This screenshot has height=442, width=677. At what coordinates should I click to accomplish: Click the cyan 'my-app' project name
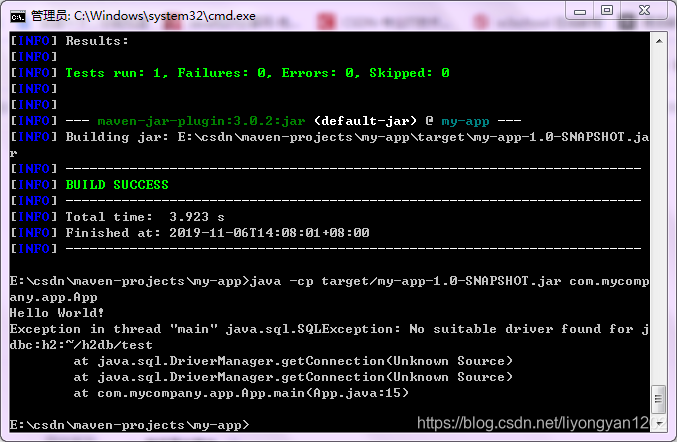click(465, 122)
